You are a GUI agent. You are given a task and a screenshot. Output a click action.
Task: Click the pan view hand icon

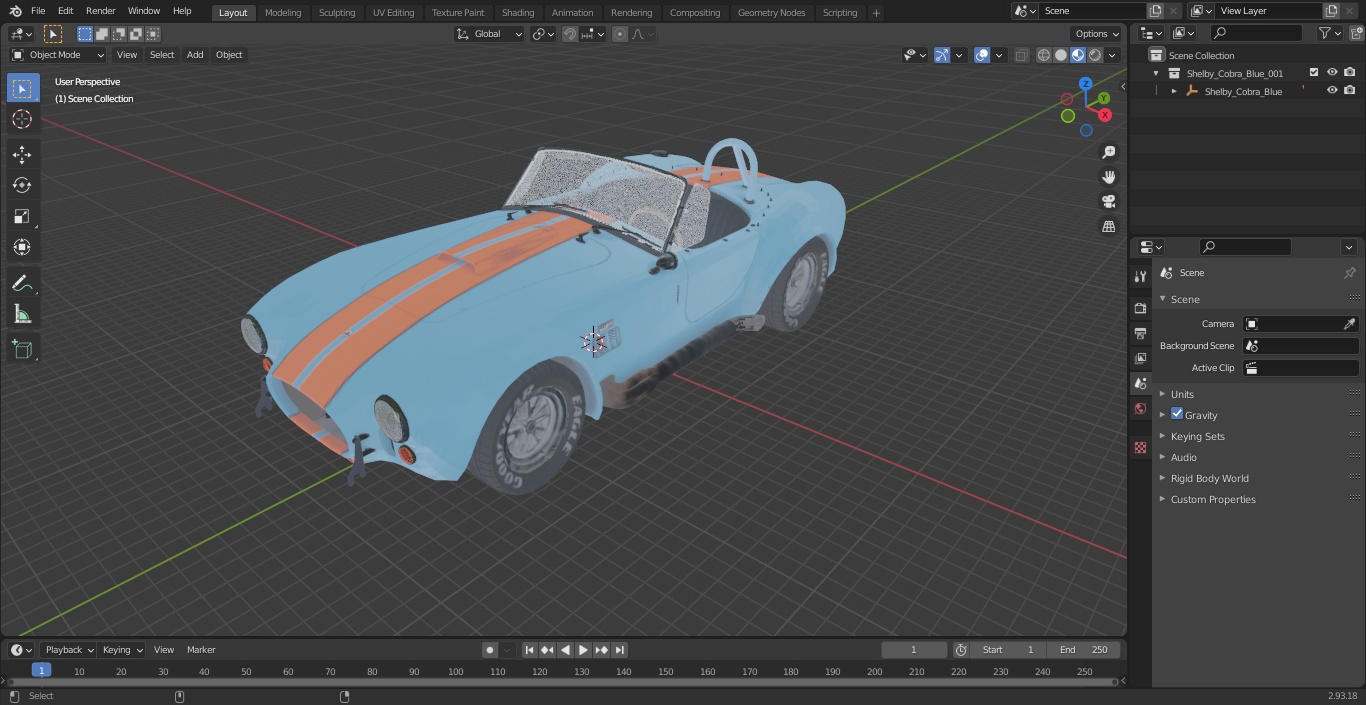pyautogui.click(x=1108, y=177)
